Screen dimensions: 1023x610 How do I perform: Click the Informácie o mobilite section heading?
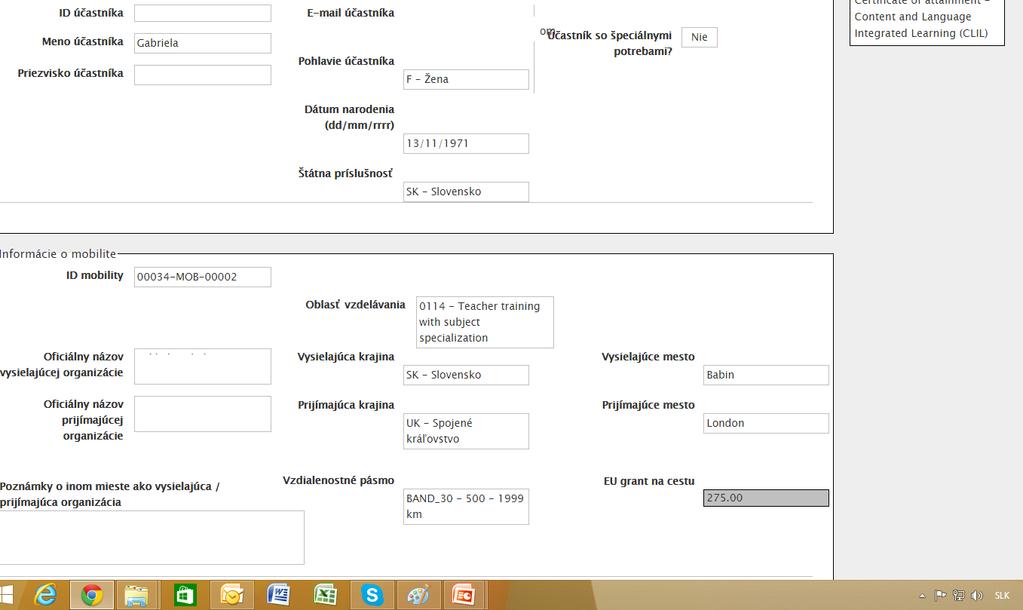tap(57, 254)
